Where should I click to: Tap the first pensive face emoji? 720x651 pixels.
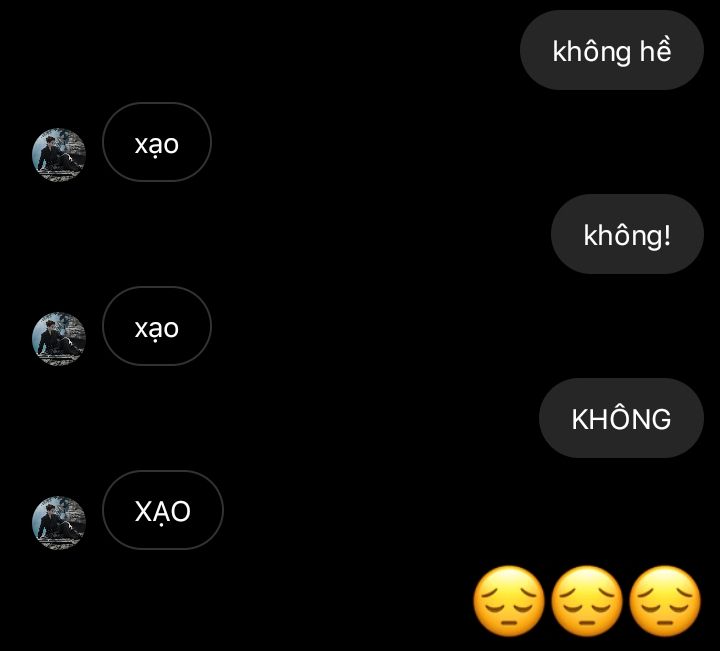tap(508, 601)
